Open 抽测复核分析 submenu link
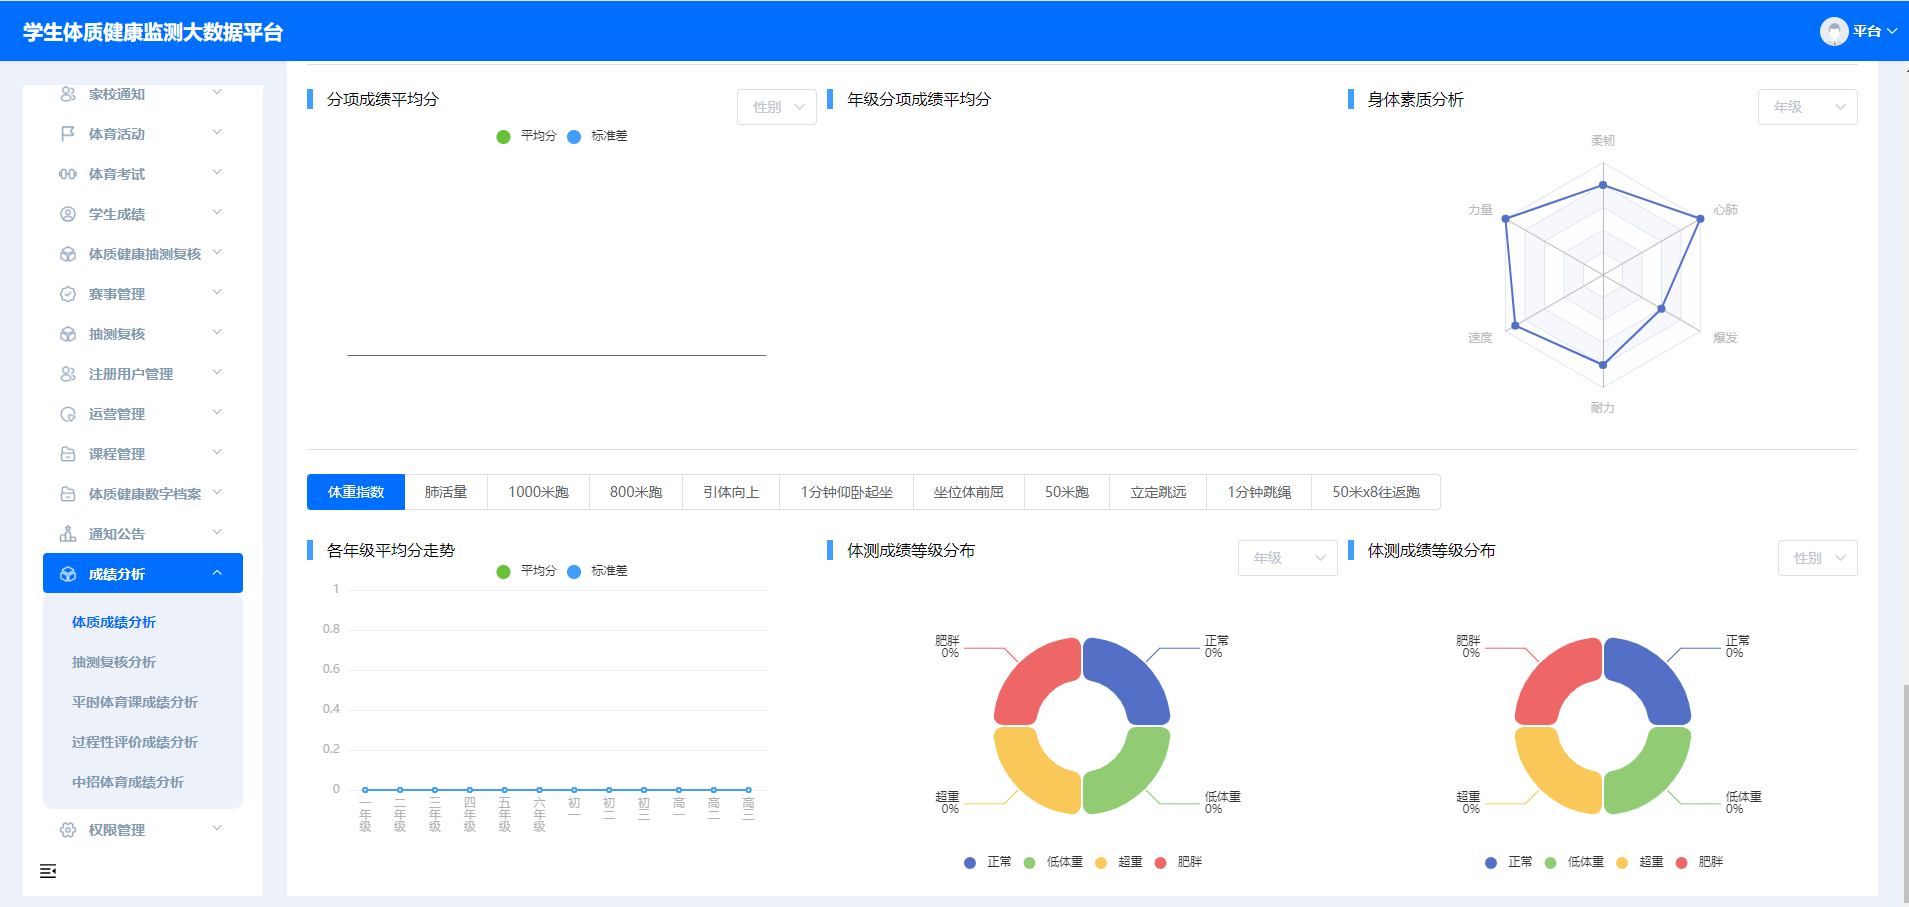Viewport: 1909px width, 907px height. click(x=114, y=662)
